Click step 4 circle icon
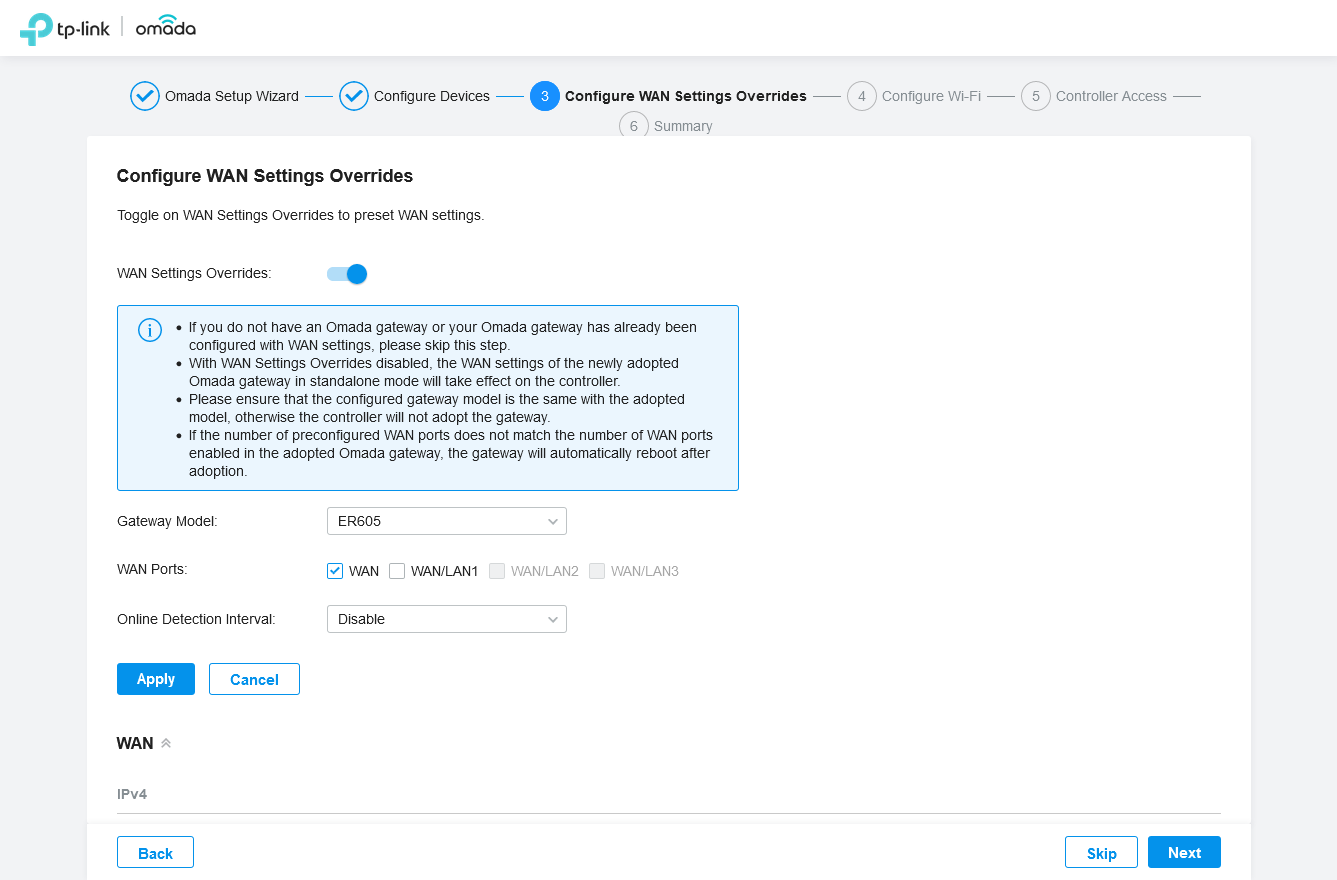Screen dimensions: 1337x880 pyautogui.click(x=862, y=96)
